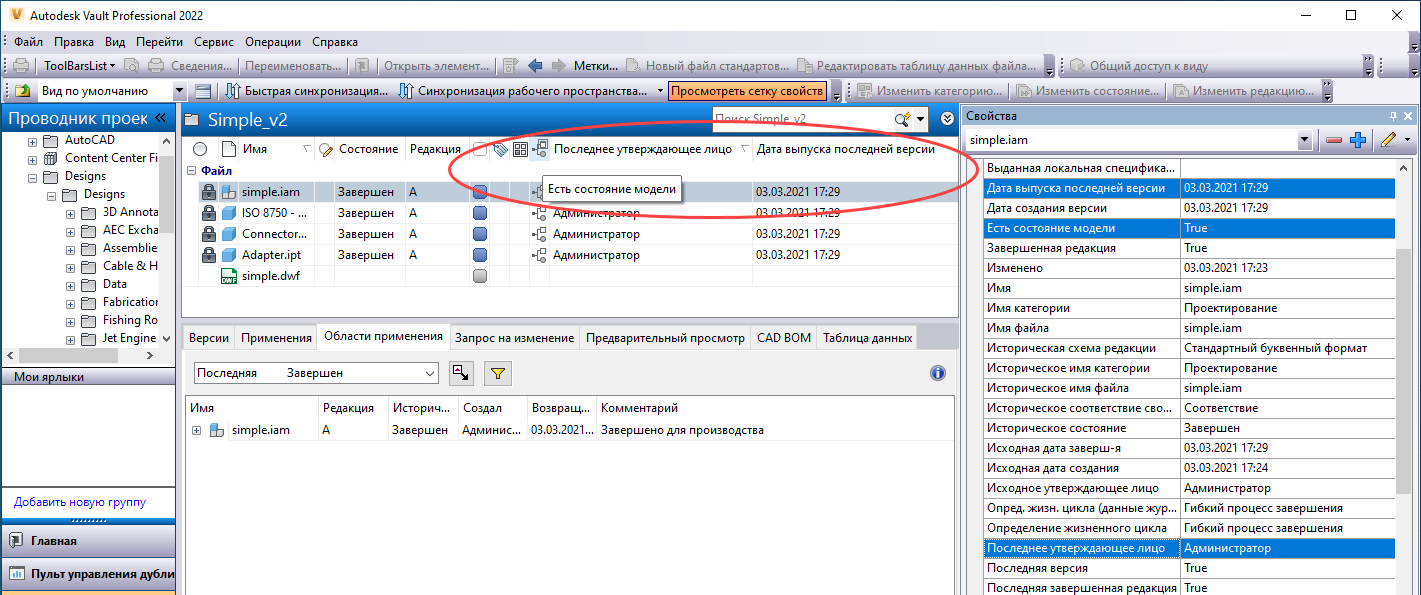Expand simple.iam in the Области применения tree
This screenshot has height=595, width=1421.
196,430
